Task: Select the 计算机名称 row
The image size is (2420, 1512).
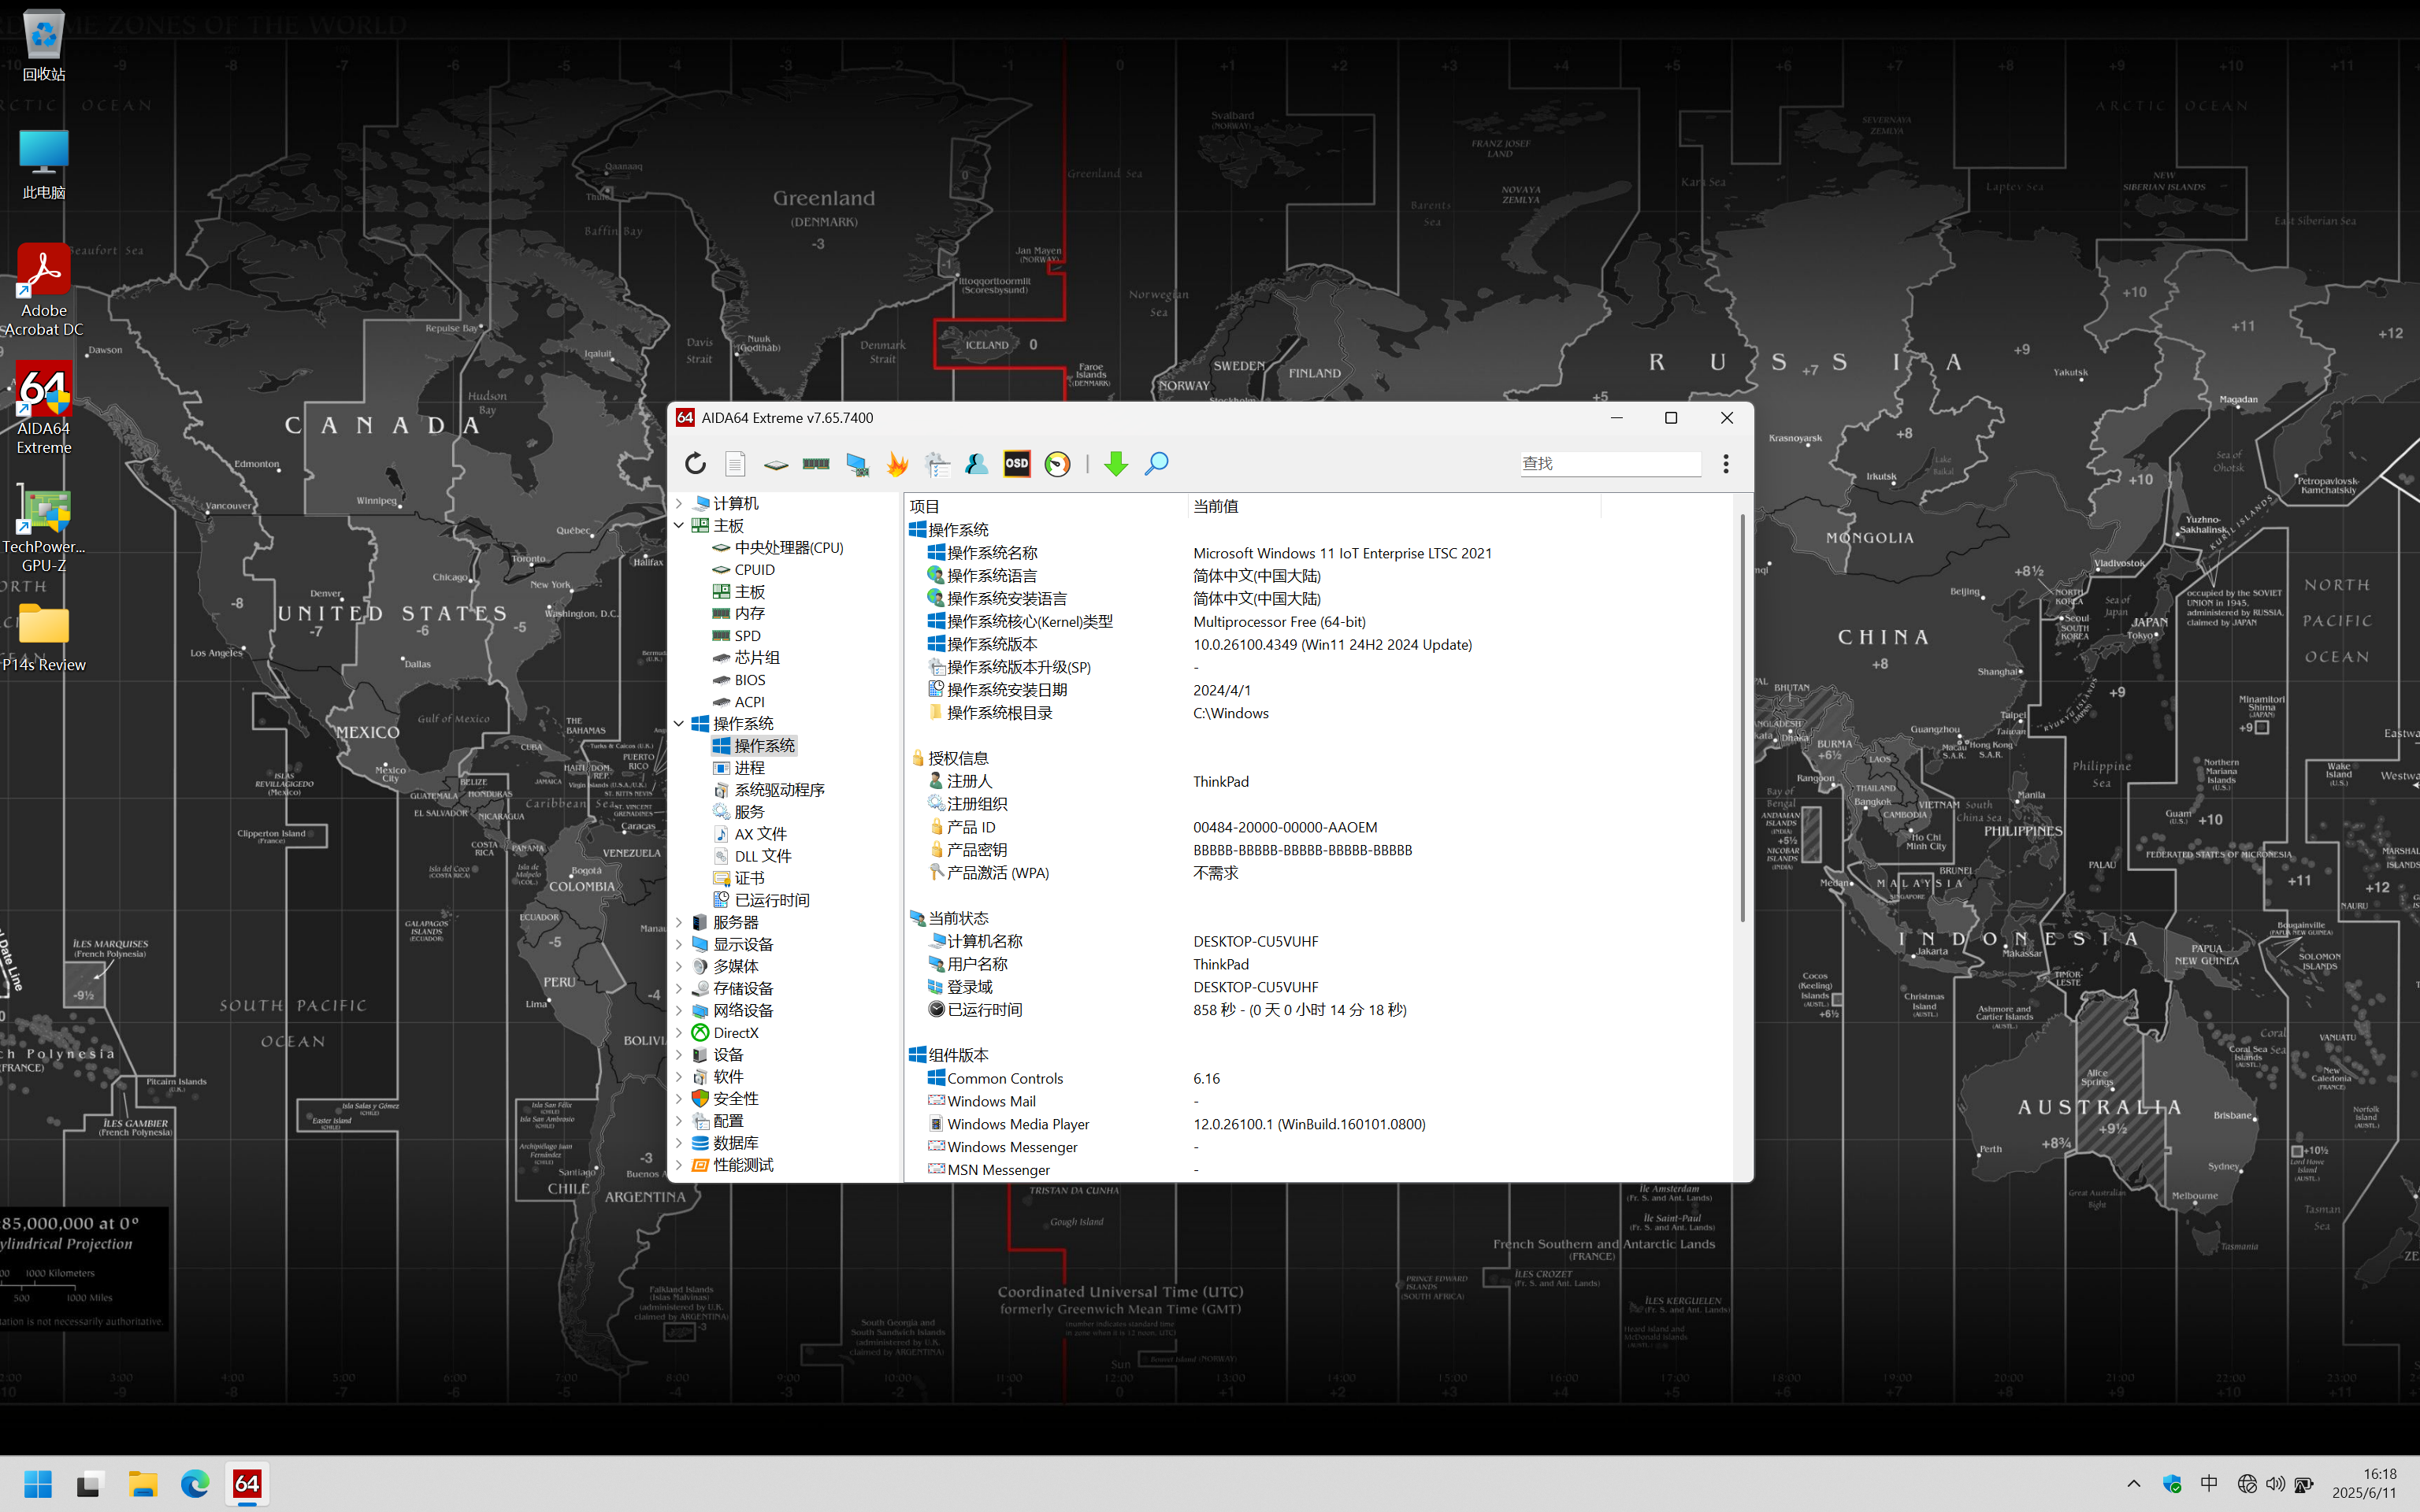Action: coord(1318,941)
